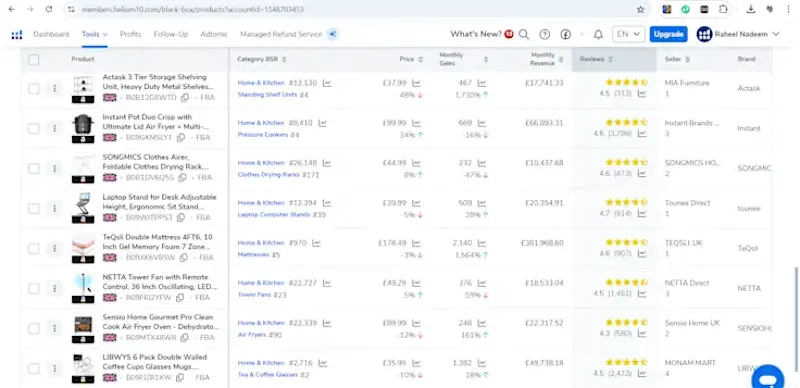Check the LIBWYS Coffee Cups row checkbox
Viewport: 800px width, 388px height.
click(34, 369)
